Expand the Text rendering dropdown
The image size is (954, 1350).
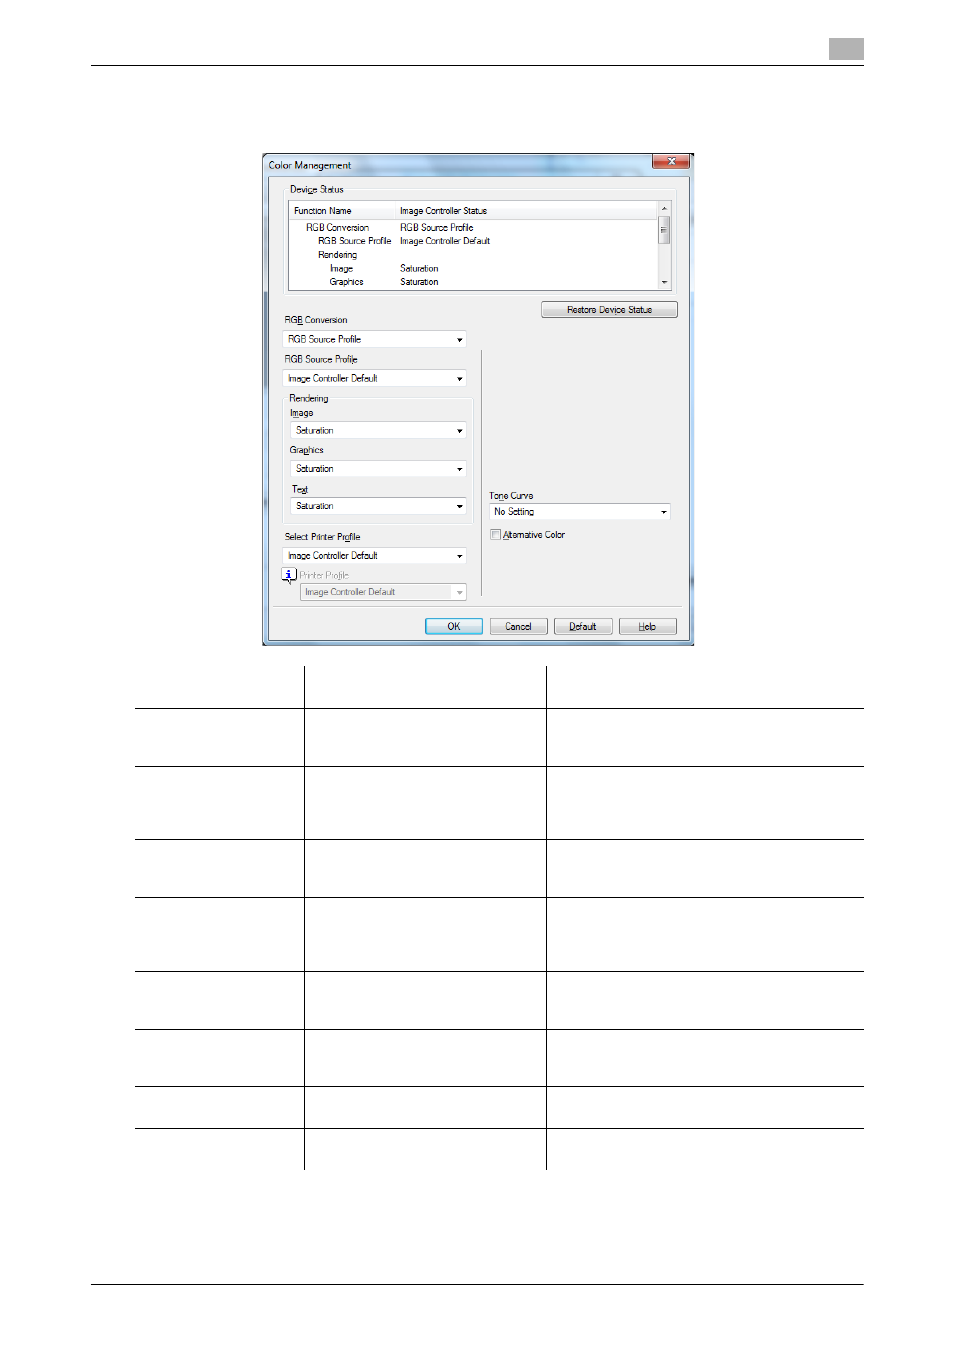pos(378,506)
